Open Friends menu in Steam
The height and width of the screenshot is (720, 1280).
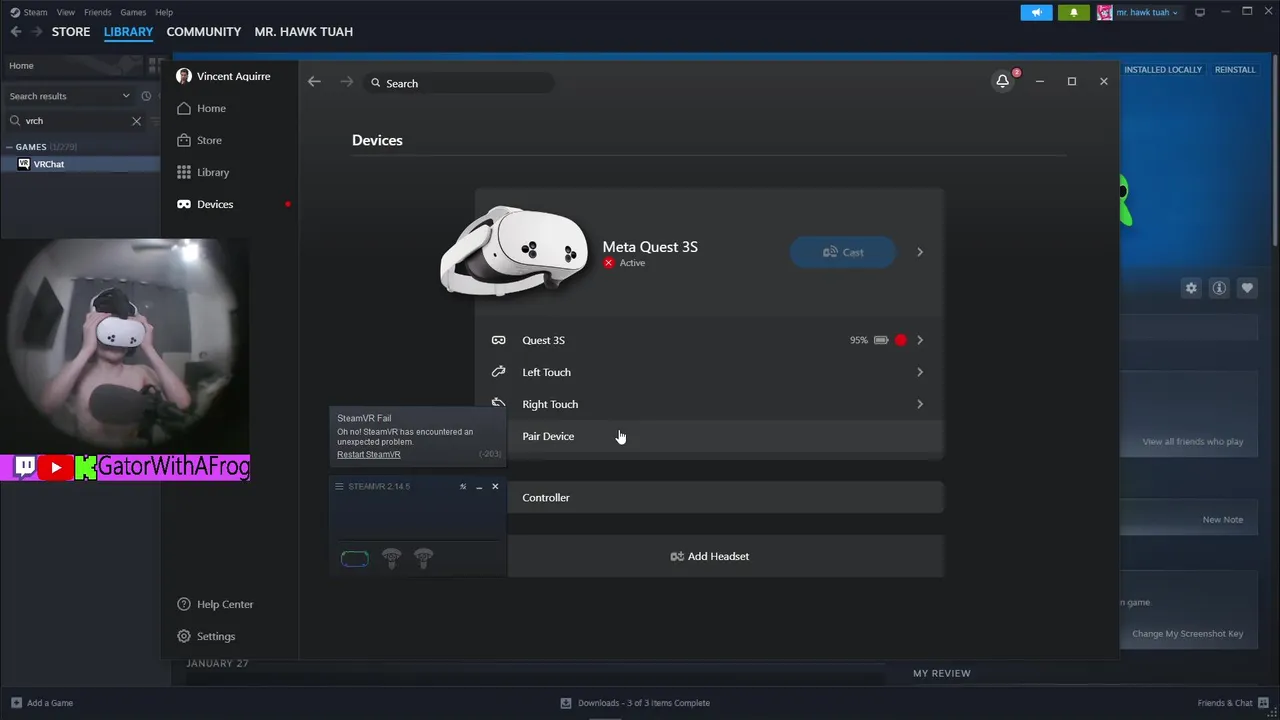[x=98, y=12]
